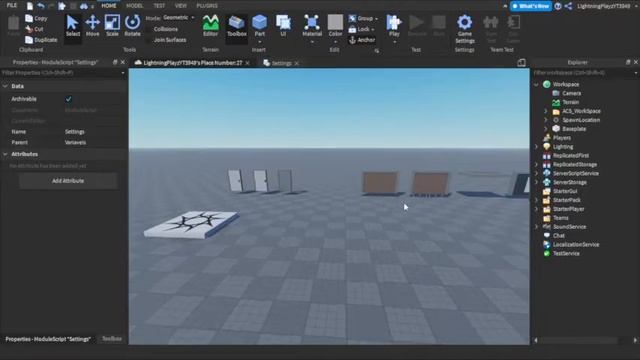Open the HOME ribbon tab
This screenshot has width=640, height=360.
[x=109, y=6]
